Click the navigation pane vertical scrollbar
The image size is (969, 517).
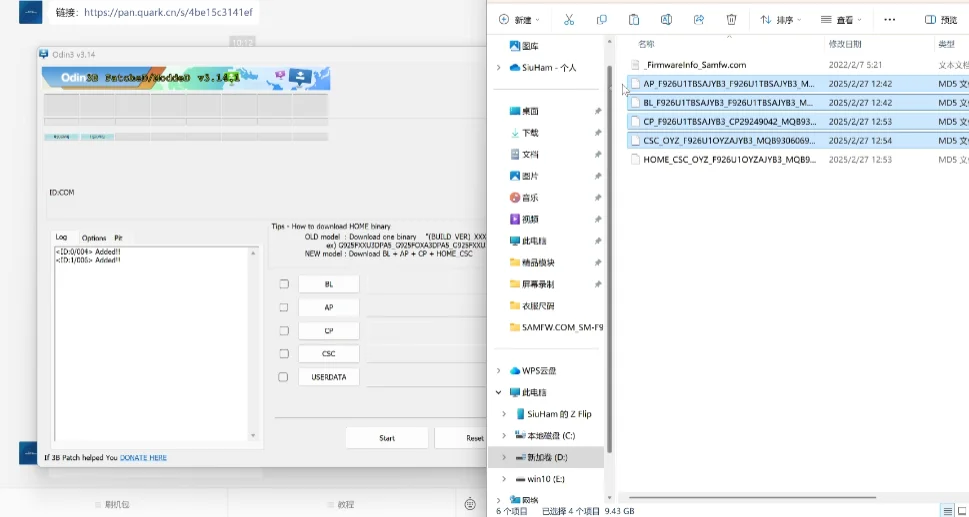[x=609, y=259]
